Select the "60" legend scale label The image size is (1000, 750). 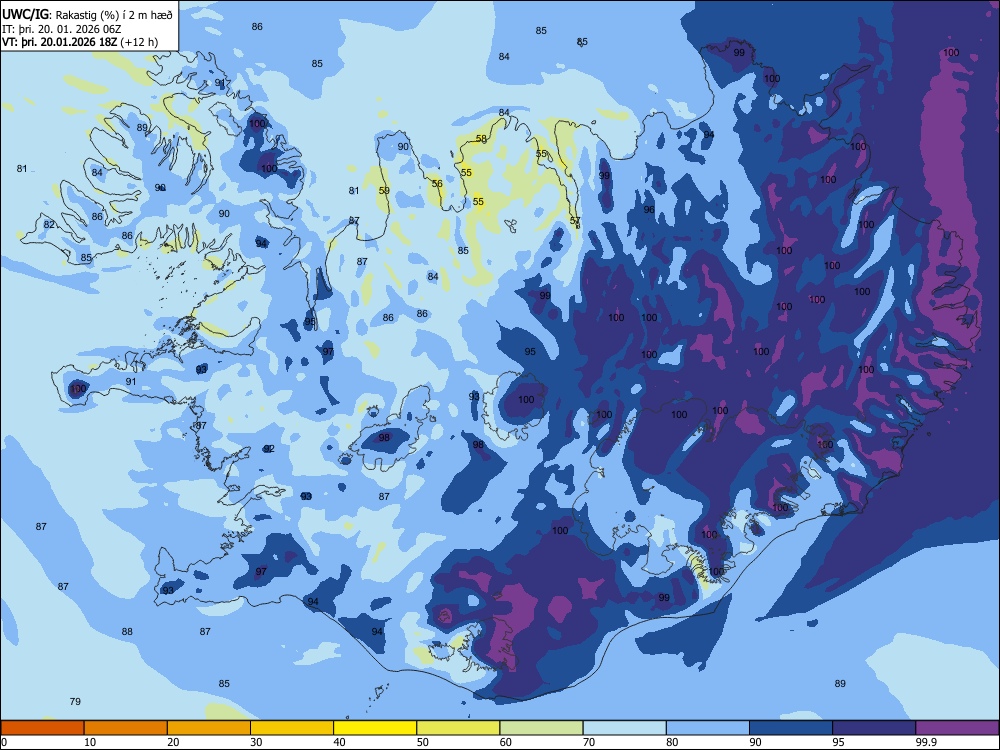506,742
